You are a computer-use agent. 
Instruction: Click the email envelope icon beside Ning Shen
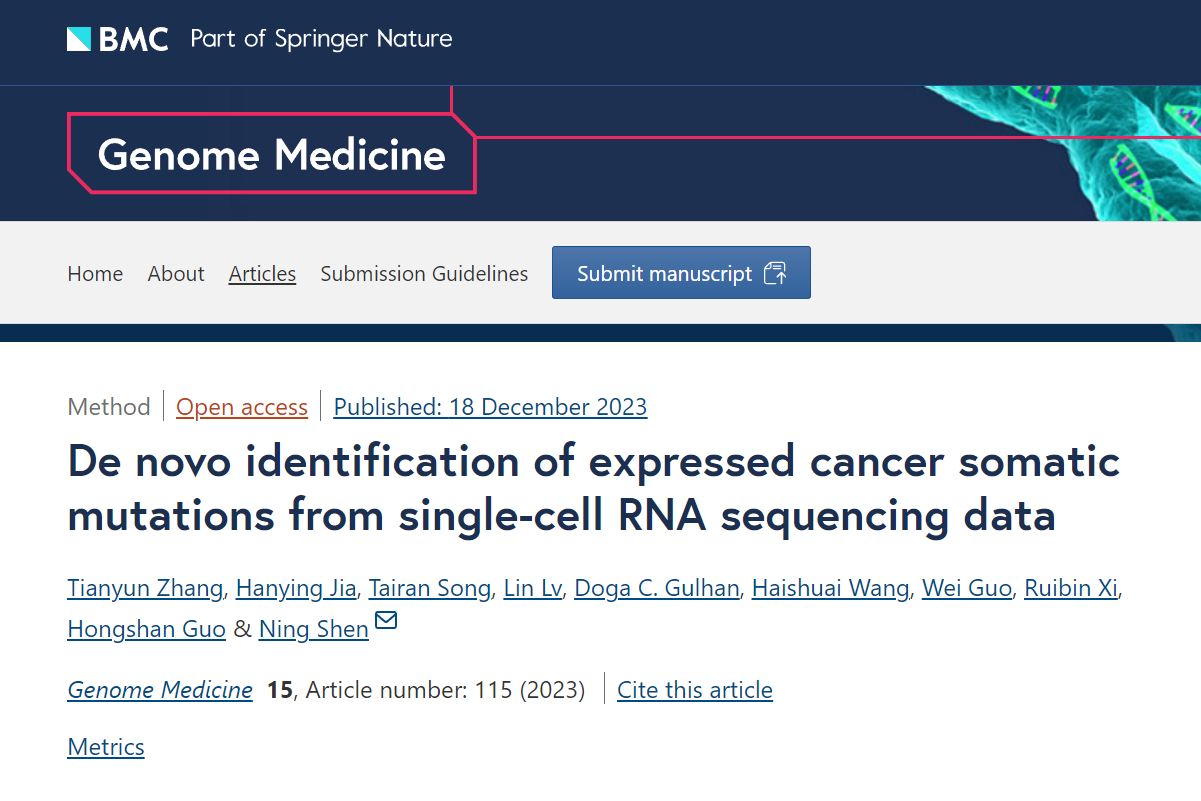[386, 621]
